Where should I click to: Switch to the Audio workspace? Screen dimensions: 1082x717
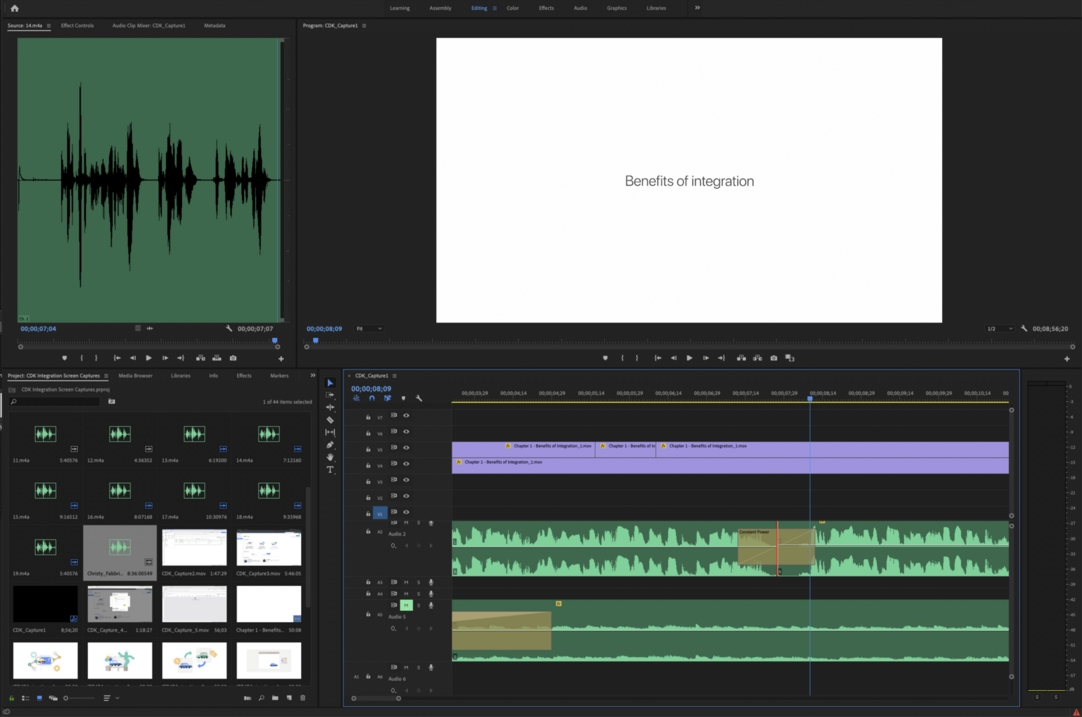(x=580, y=8)
